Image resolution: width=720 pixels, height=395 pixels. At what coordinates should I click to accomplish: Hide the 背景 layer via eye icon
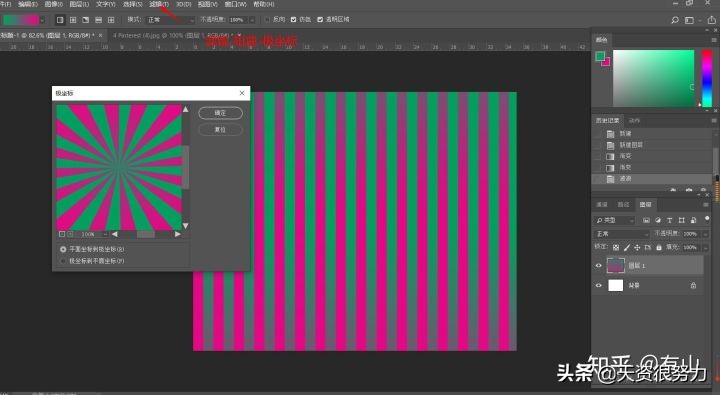point(598,285)
